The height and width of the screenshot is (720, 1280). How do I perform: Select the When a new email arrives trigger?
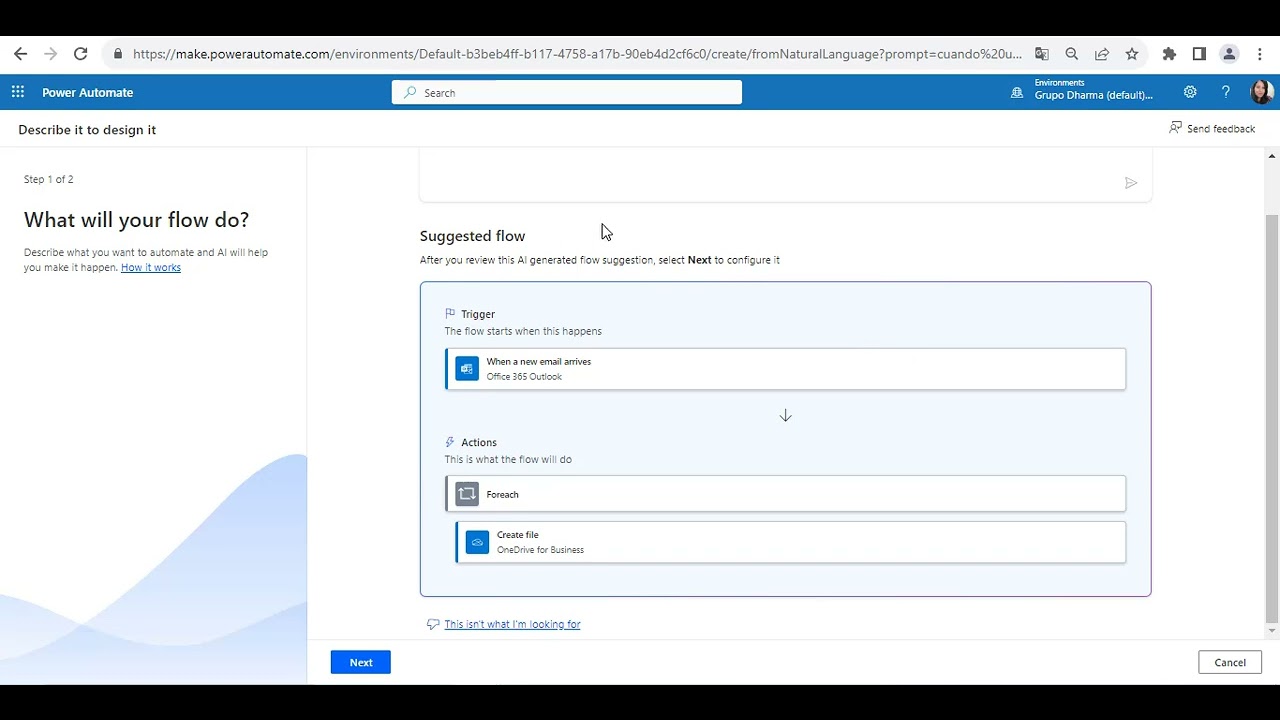point(786,369)
